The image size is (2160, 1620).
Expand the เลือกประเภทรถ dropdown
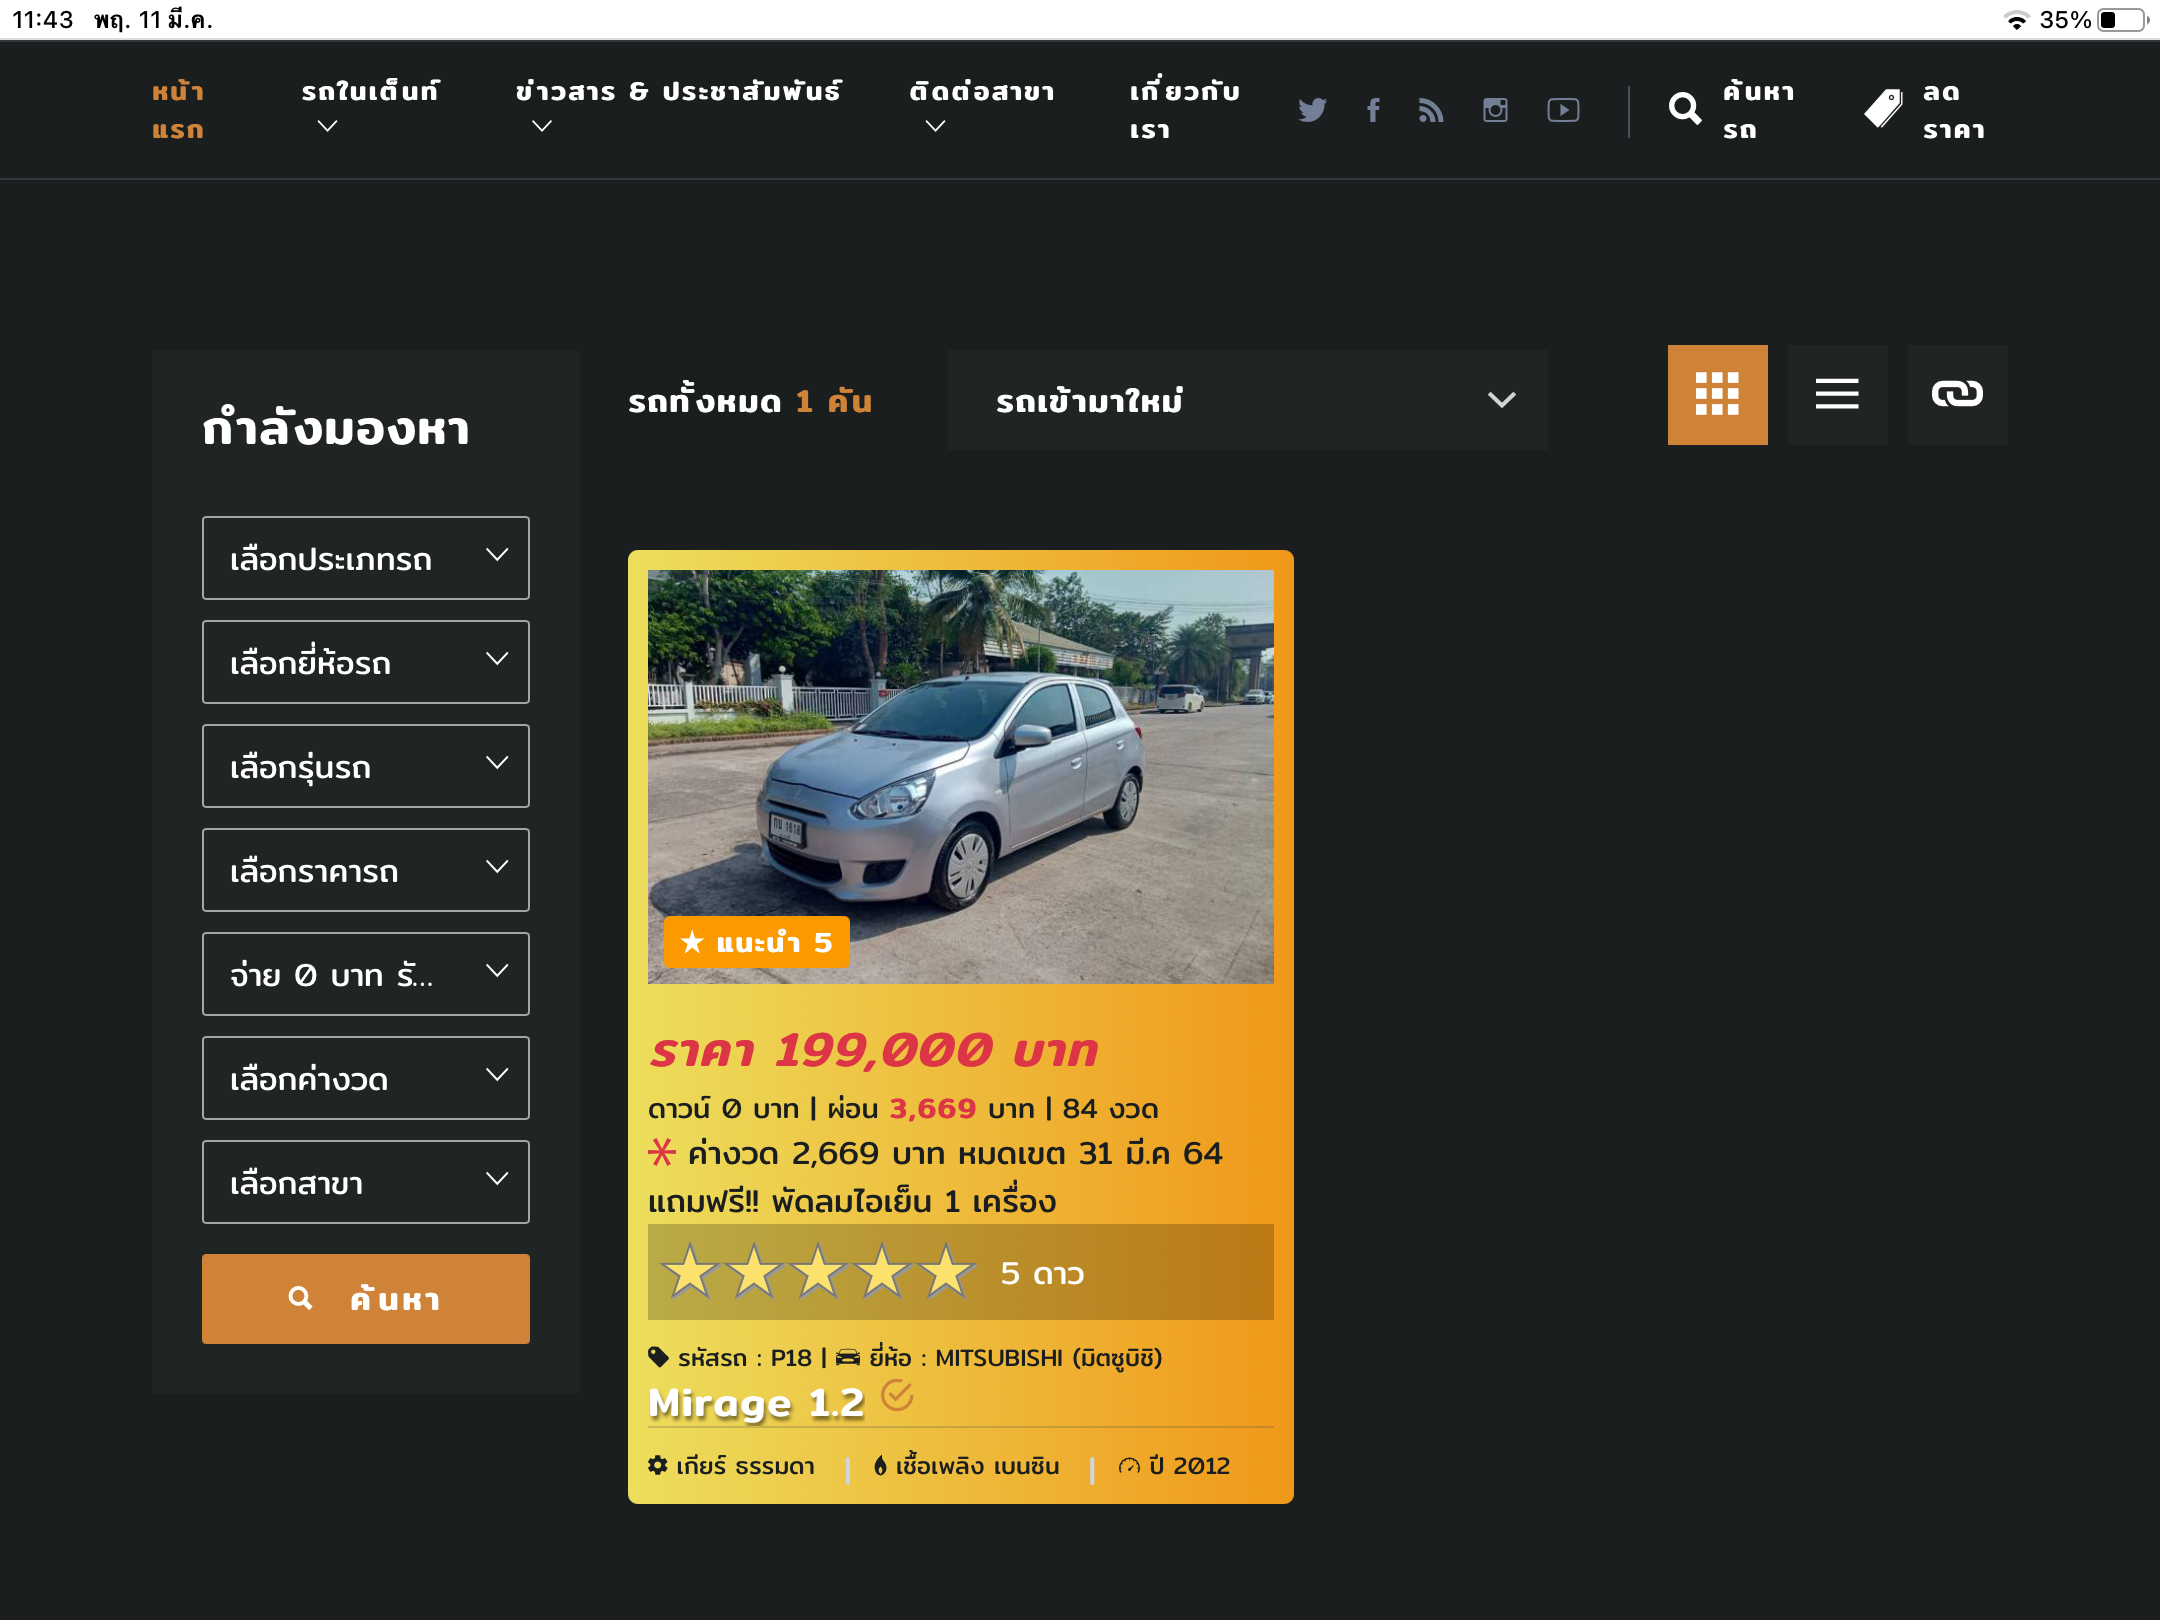tap(365, 558)
